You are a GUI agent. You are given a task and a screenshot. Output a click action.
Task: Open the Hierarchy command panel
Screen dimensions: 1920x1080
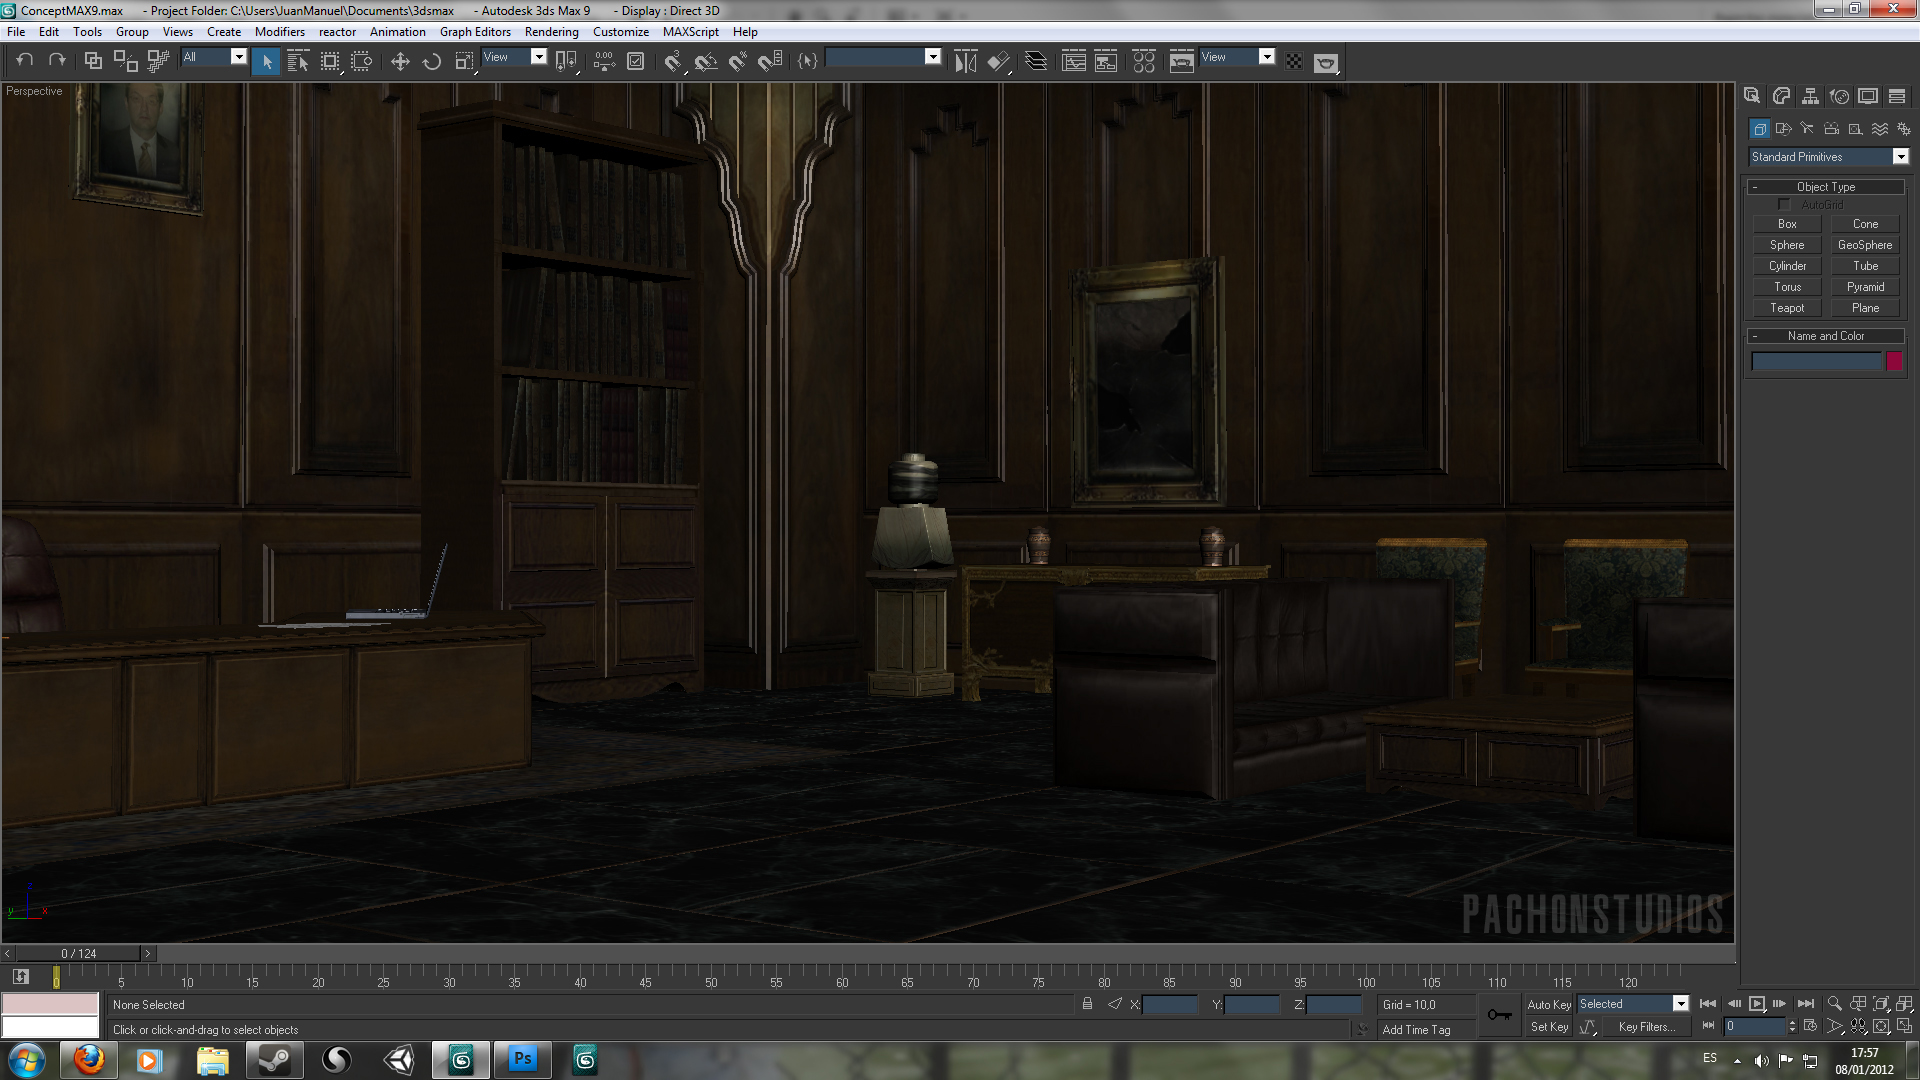click(1810, 96)
